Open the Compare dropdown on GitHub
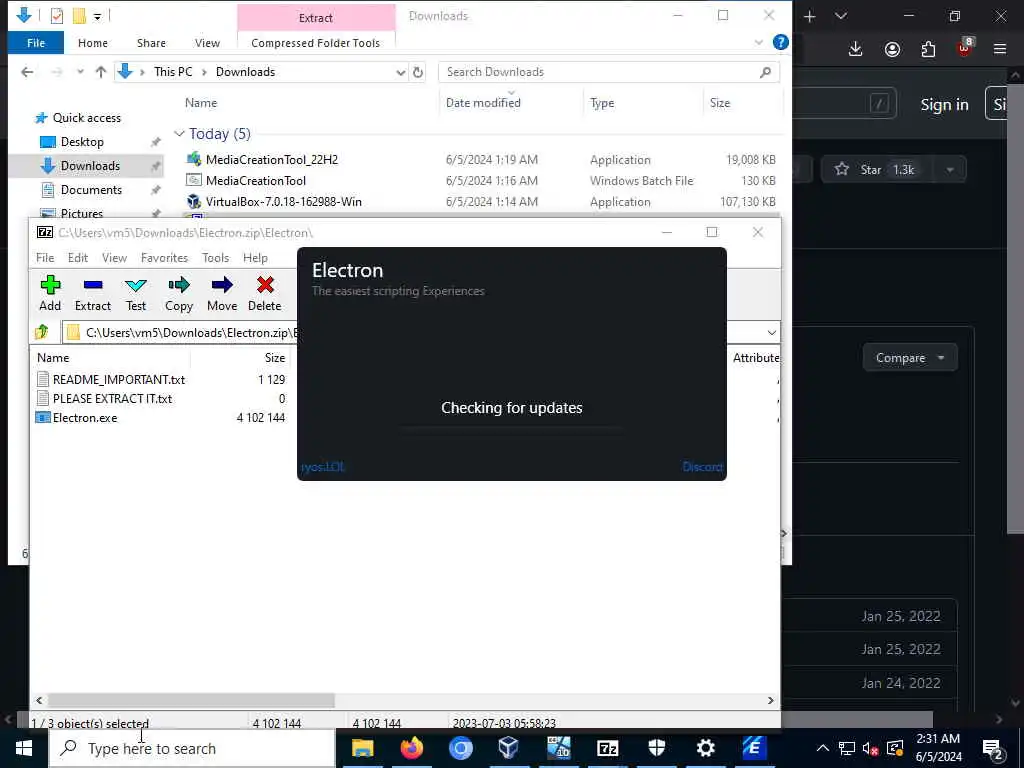Viewport: 1024px width, 768px height. [910, 358]
